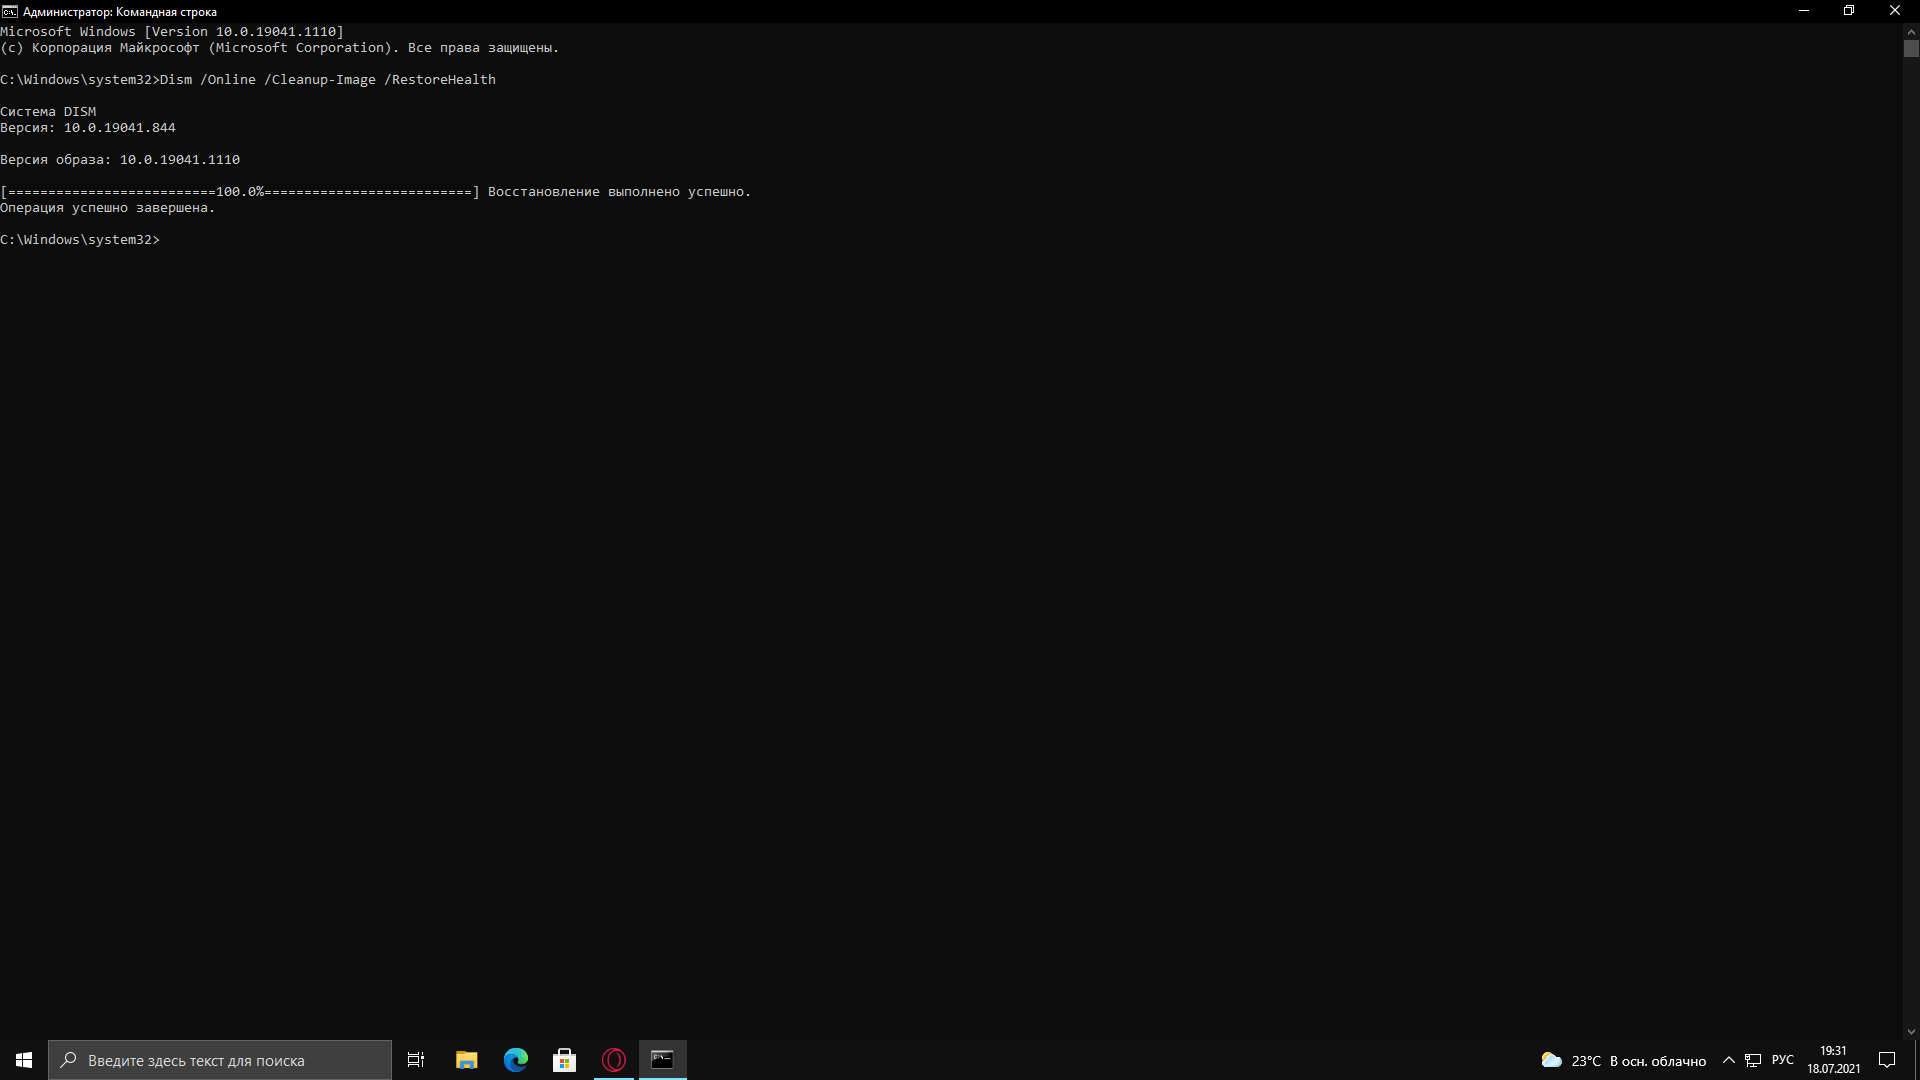Launch Microsoft Edge from the taskbar
This screenshot has height=1080, width=1920.
coord(515,1060)
